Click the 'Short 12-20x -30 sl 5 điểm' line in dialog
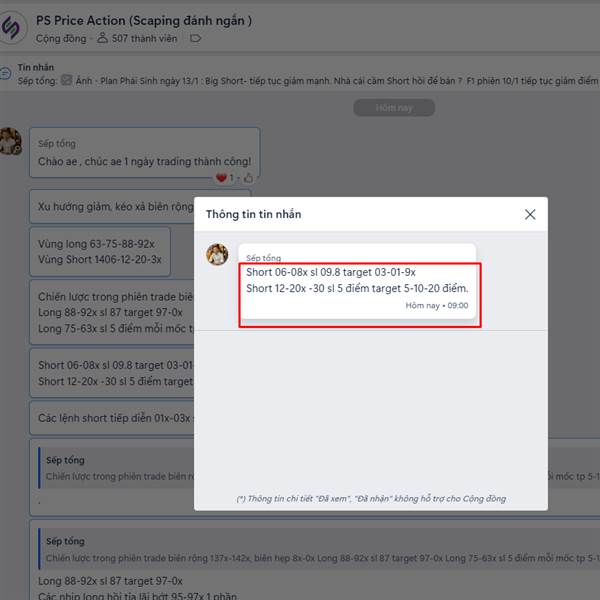 pyautogui.click(x=357, y=288)
